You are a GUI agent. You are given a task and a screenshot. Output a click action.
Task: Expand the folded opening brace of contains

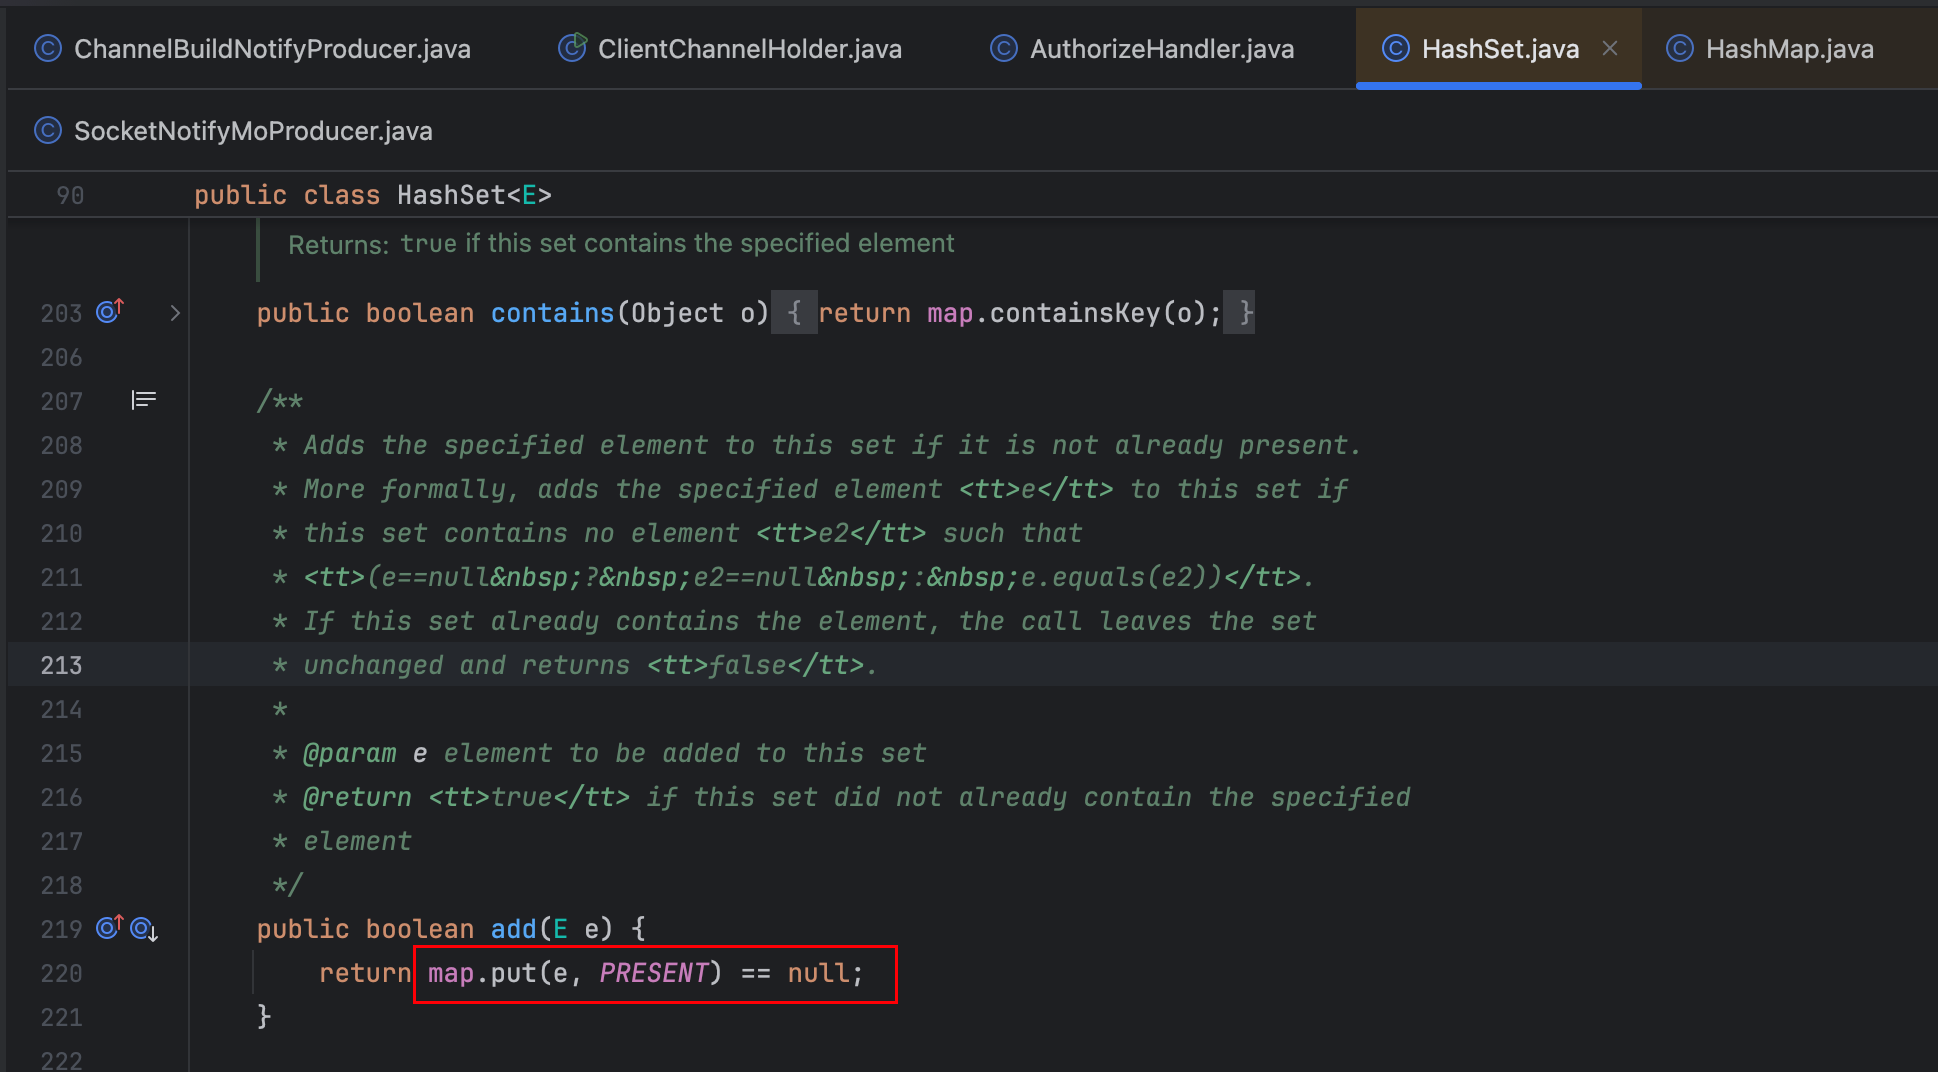click(x=794, y=313)
